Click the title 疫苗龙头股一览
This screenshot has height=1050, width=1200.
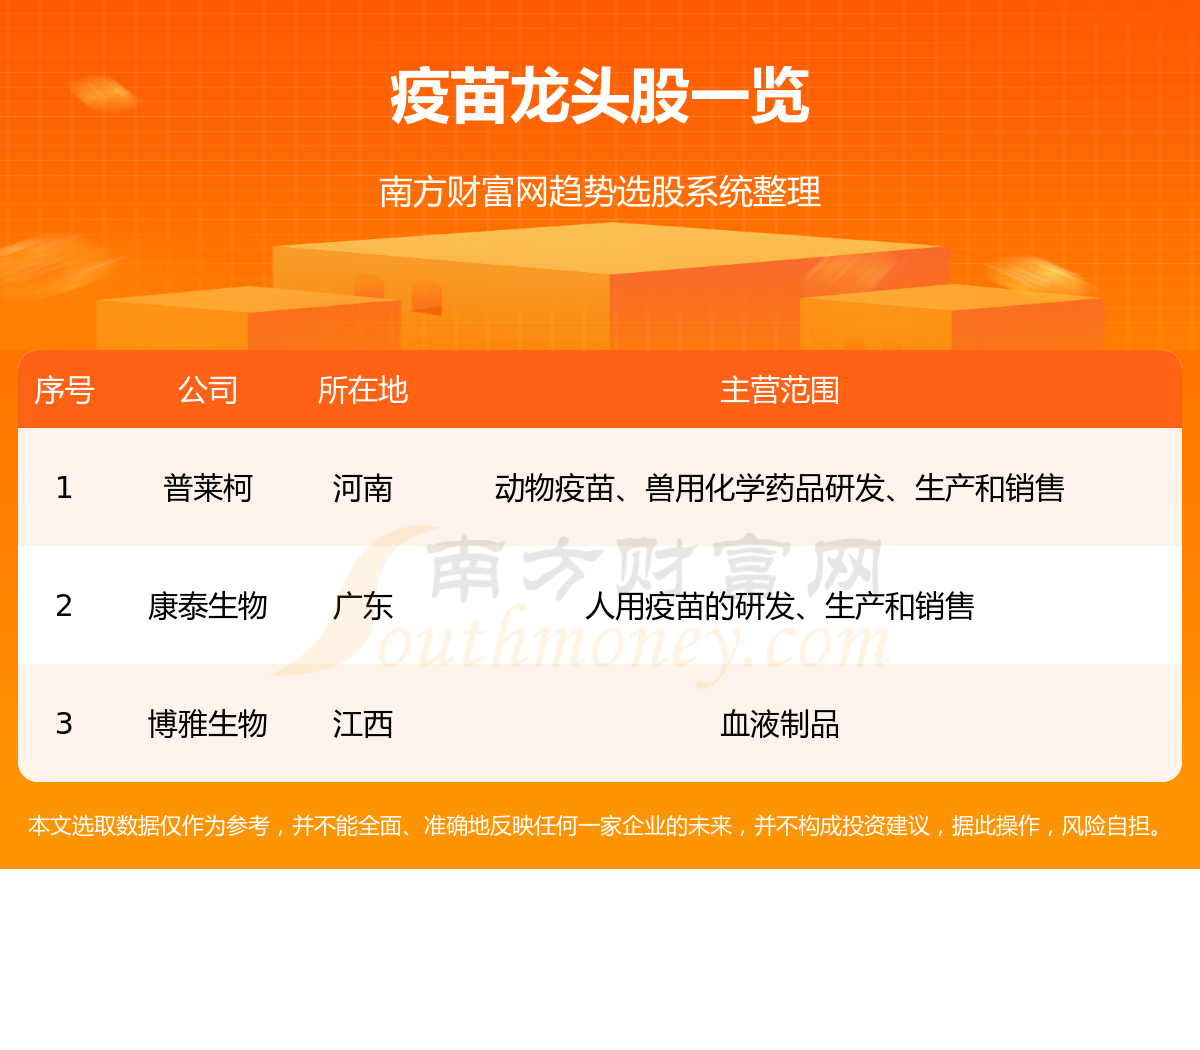pos(600,97)
